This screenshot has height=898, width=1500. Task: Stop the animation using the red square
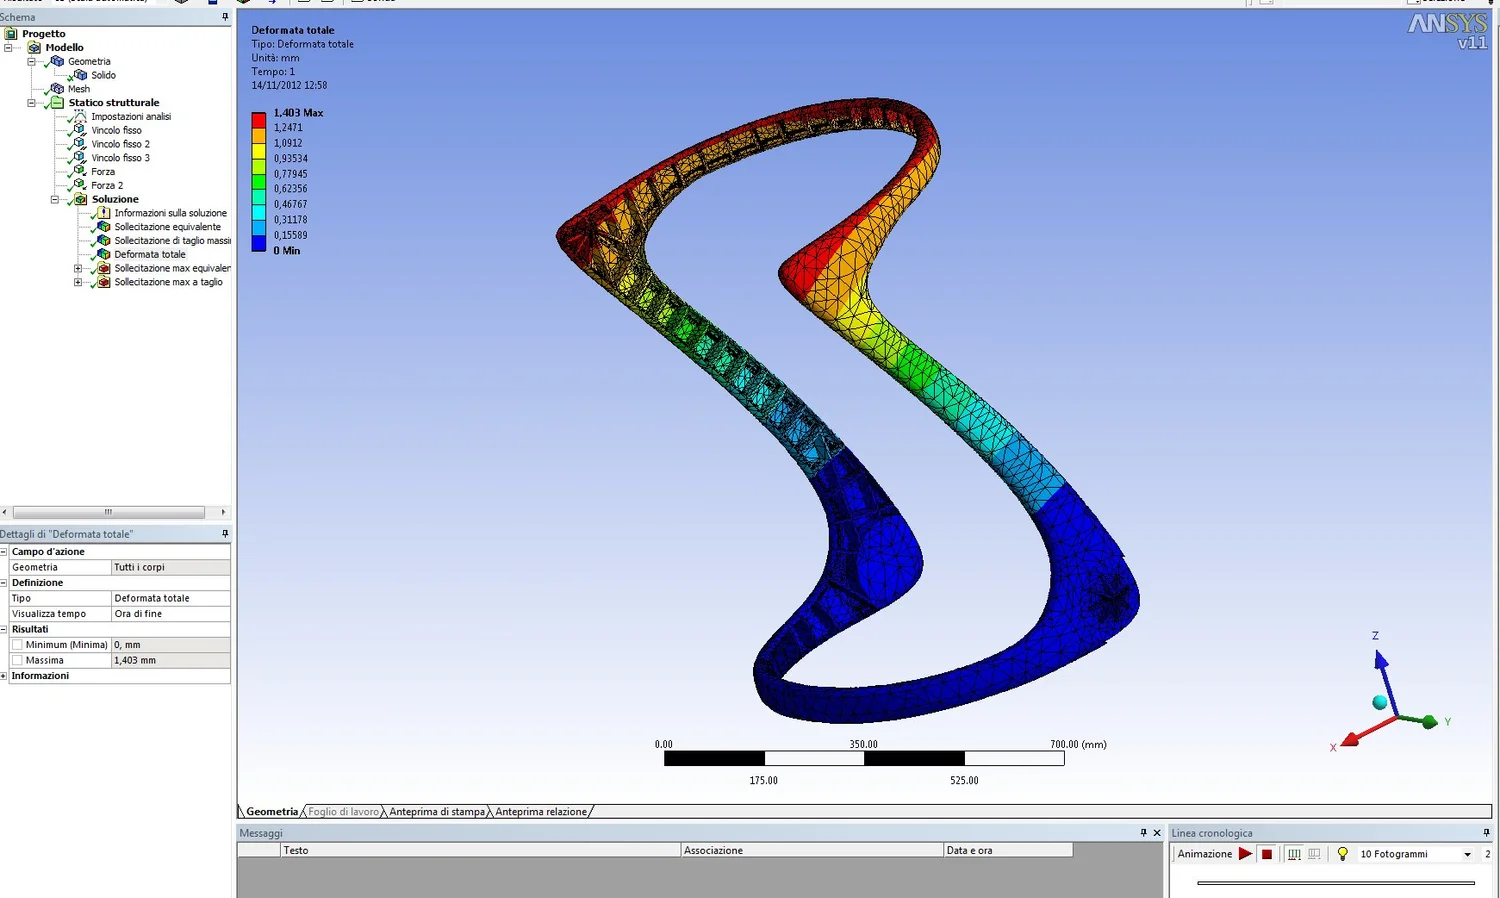point(1267,854)
